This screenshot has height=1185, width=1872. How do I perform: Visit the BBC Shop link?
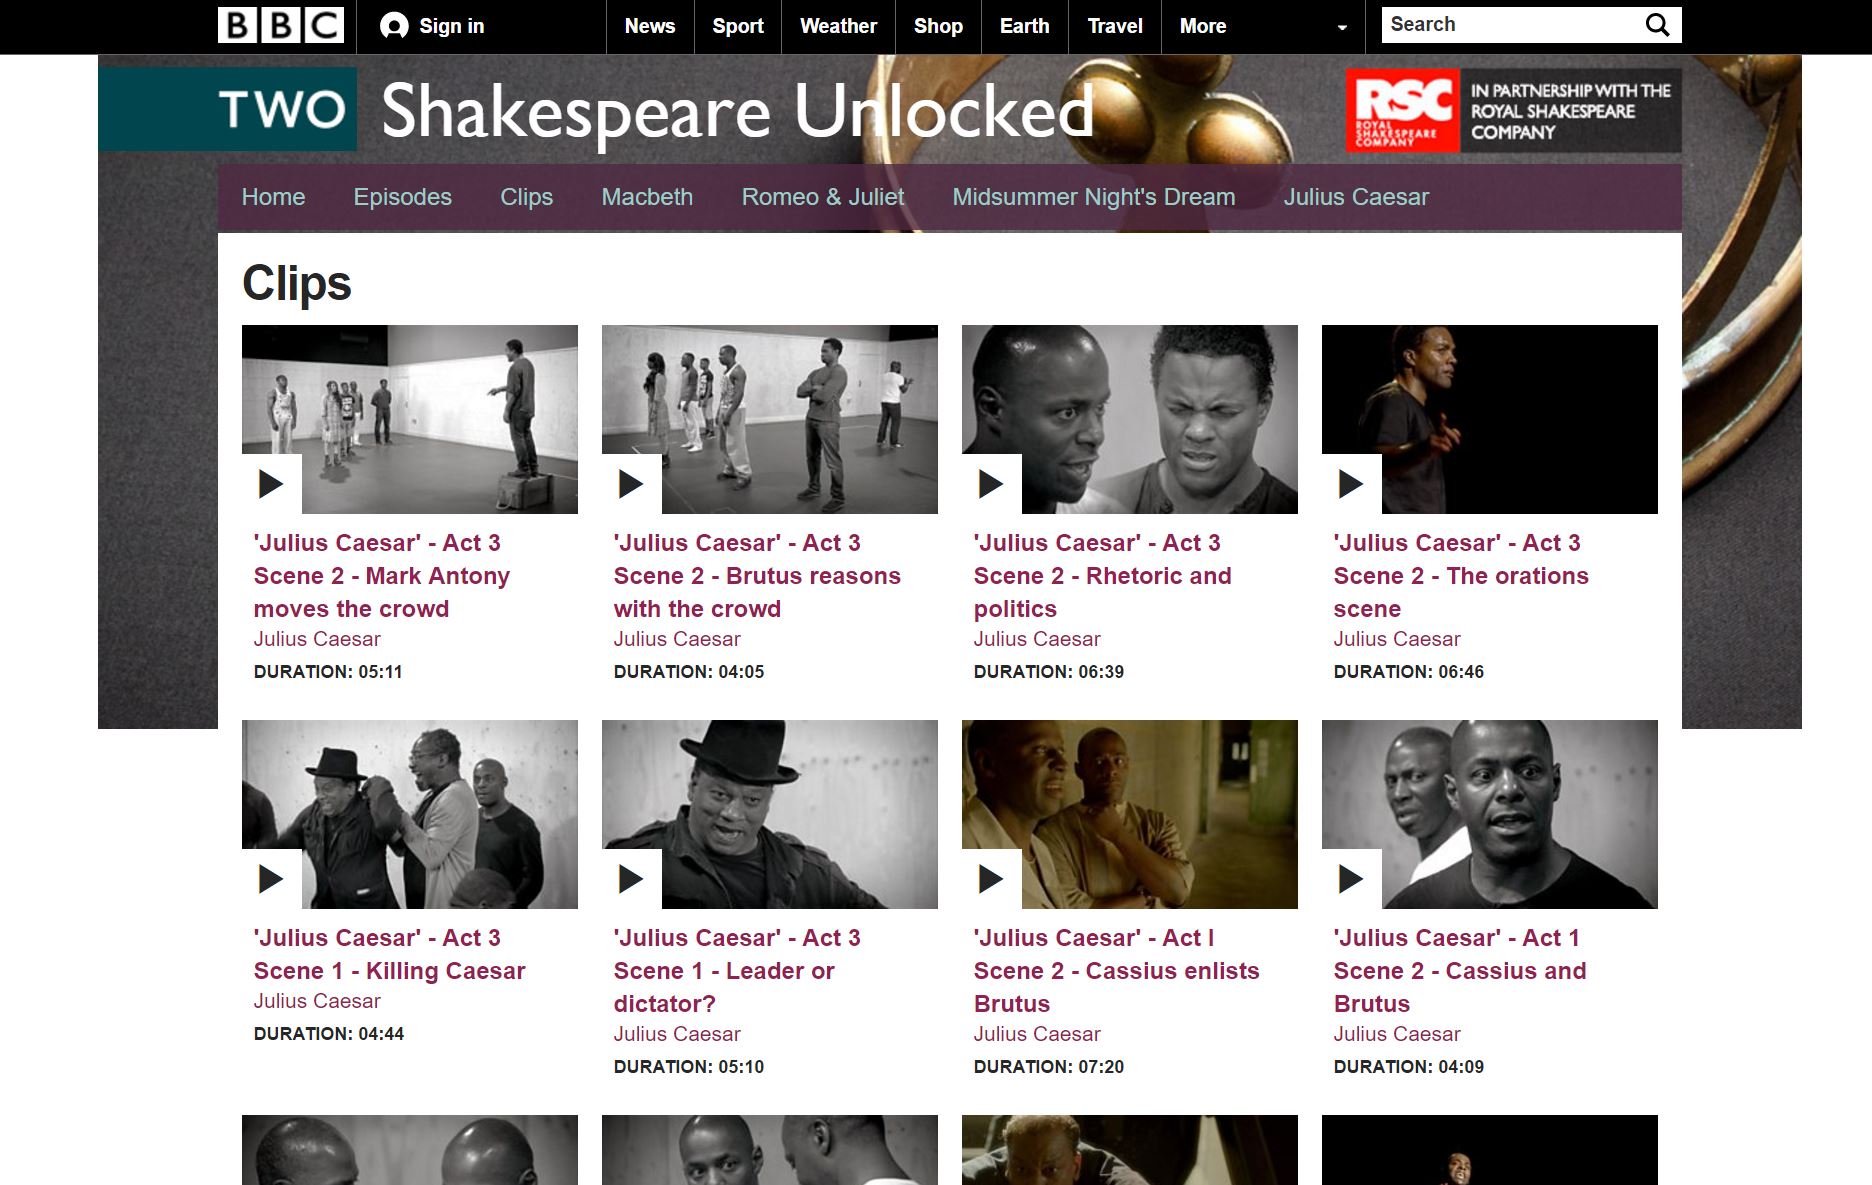[938, 26]
